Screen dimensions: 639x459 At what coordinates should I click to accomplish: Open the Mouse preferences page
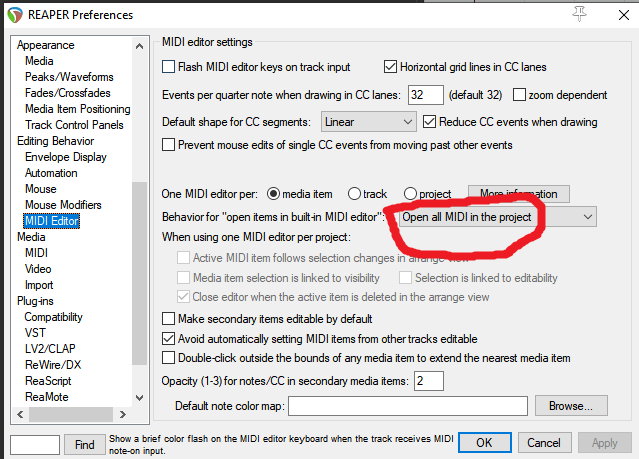(x=41, y=189)
